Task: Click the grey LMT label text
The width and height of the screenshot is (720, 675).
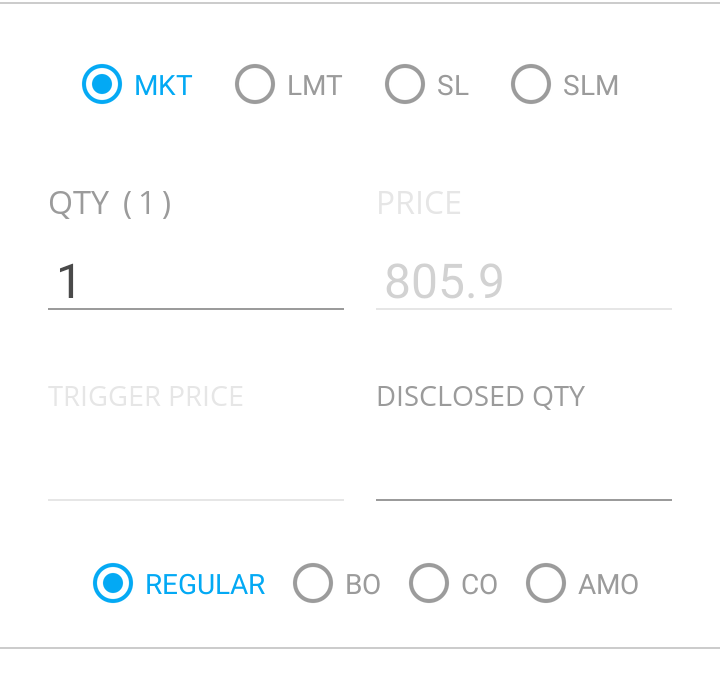Action: (x=315, y=85)
